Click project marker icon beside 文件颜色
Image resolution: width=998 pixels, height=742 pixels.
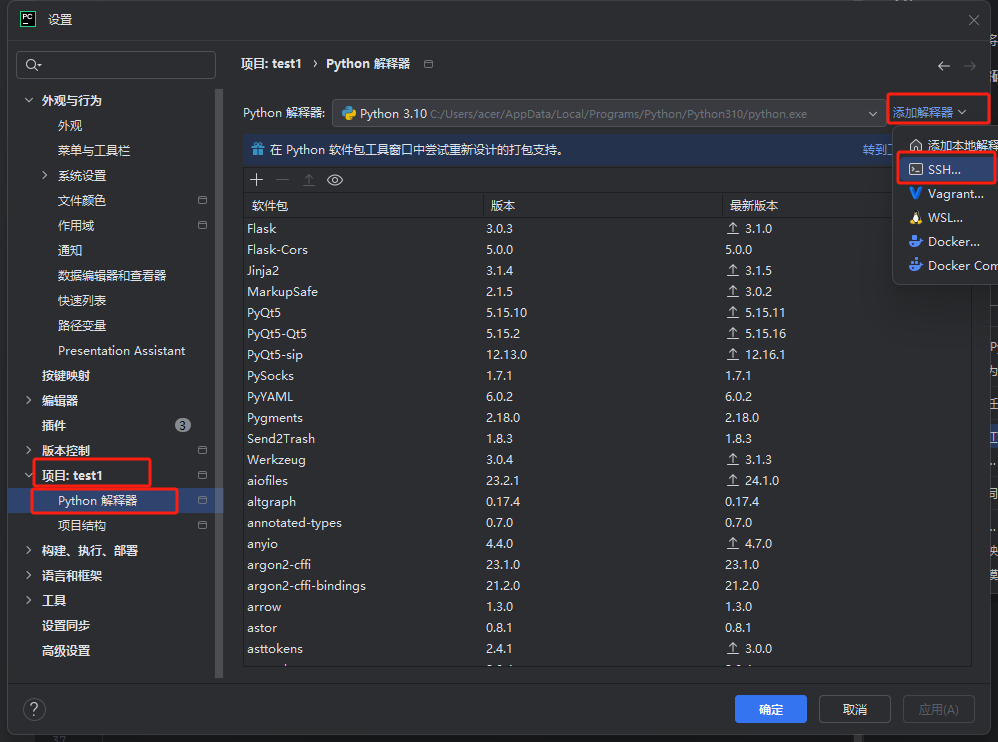click(x=202, y=200)
